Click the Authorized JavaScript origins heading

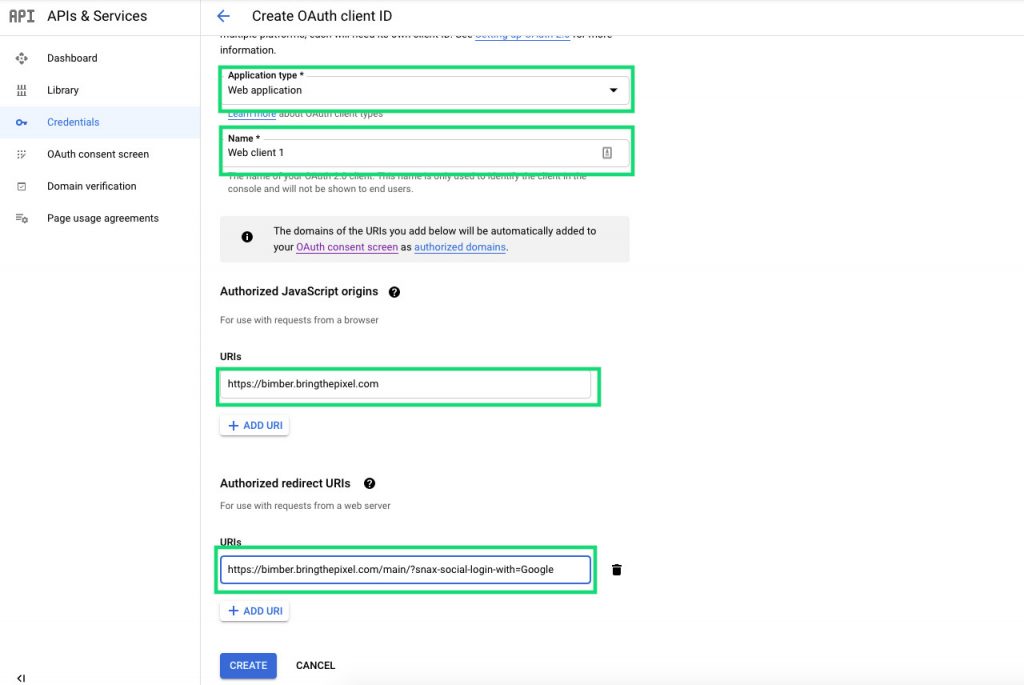(299, 291)
